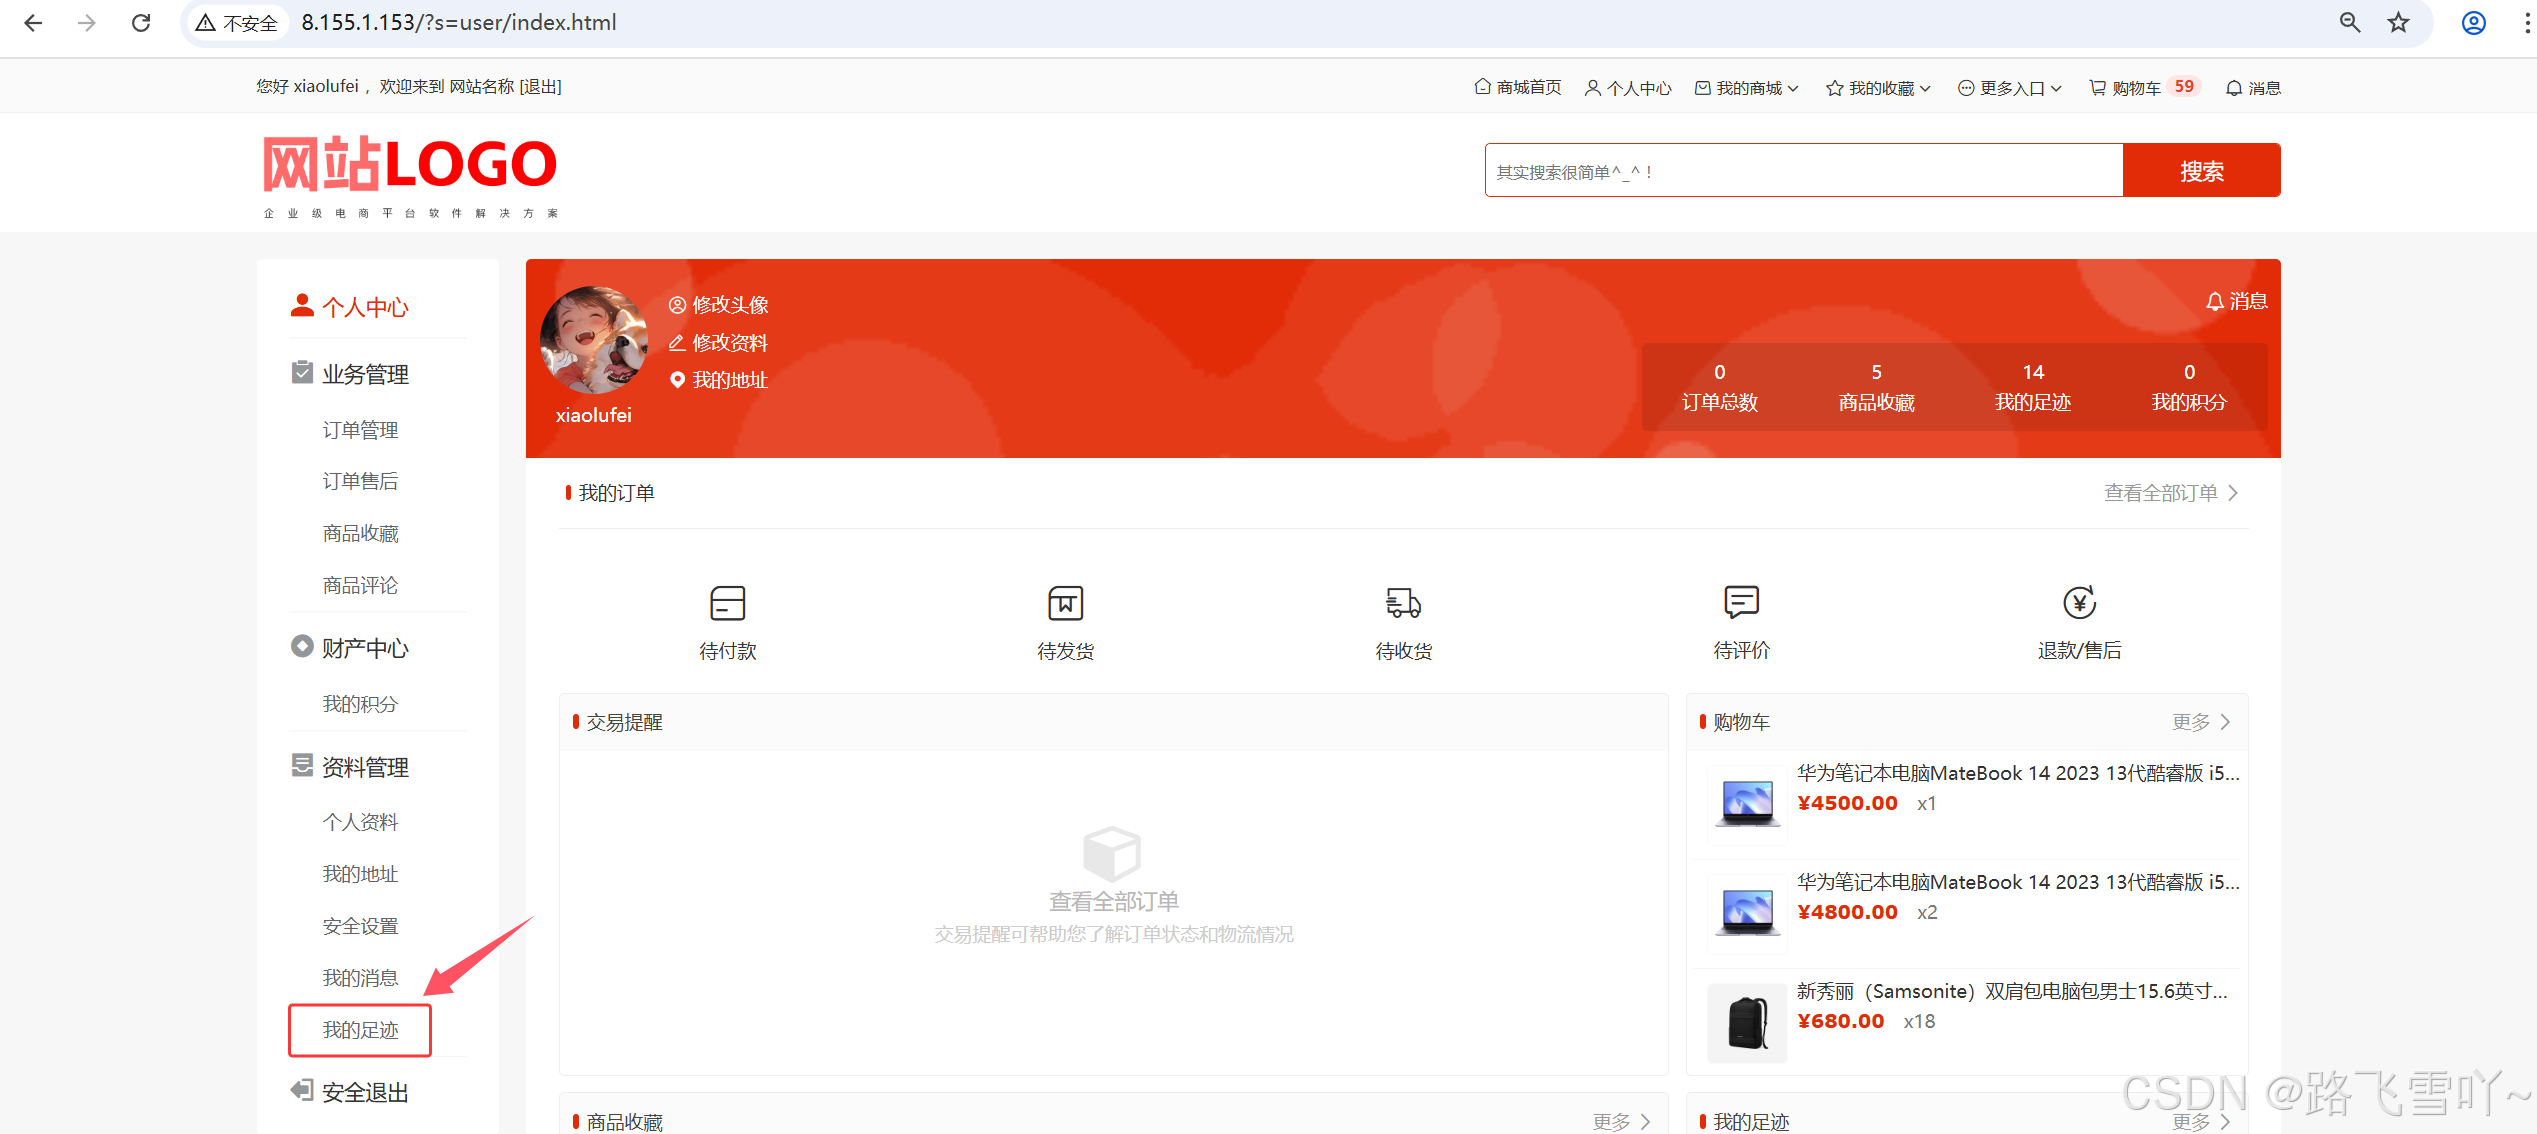Open 订单管理 in the left sidebar
2537x1134 pixels.
click(360, 430)
